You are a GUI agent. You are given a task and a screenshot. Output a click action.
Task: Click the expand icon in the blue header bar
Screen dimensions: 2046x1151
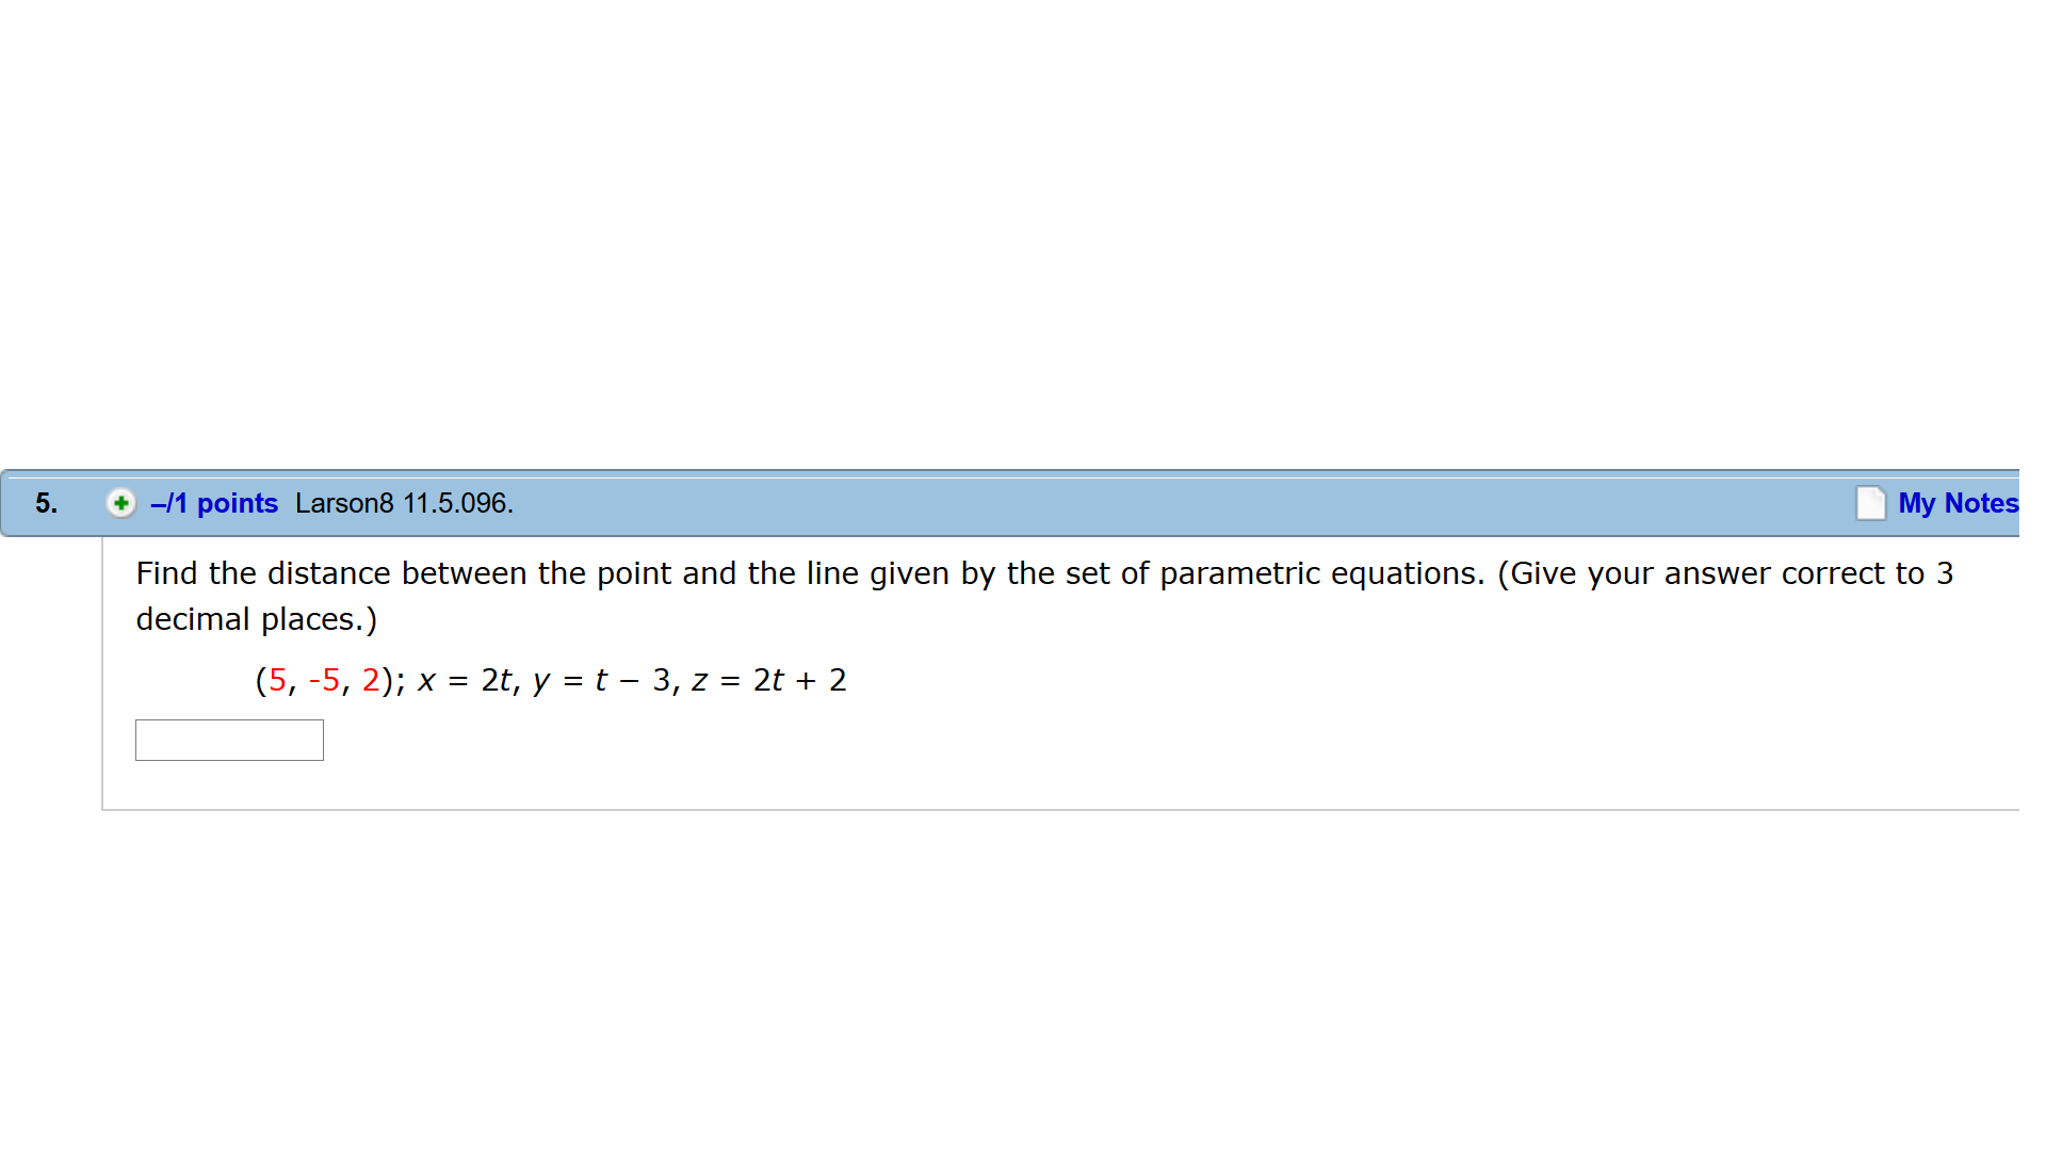click(x=120, y=503)
